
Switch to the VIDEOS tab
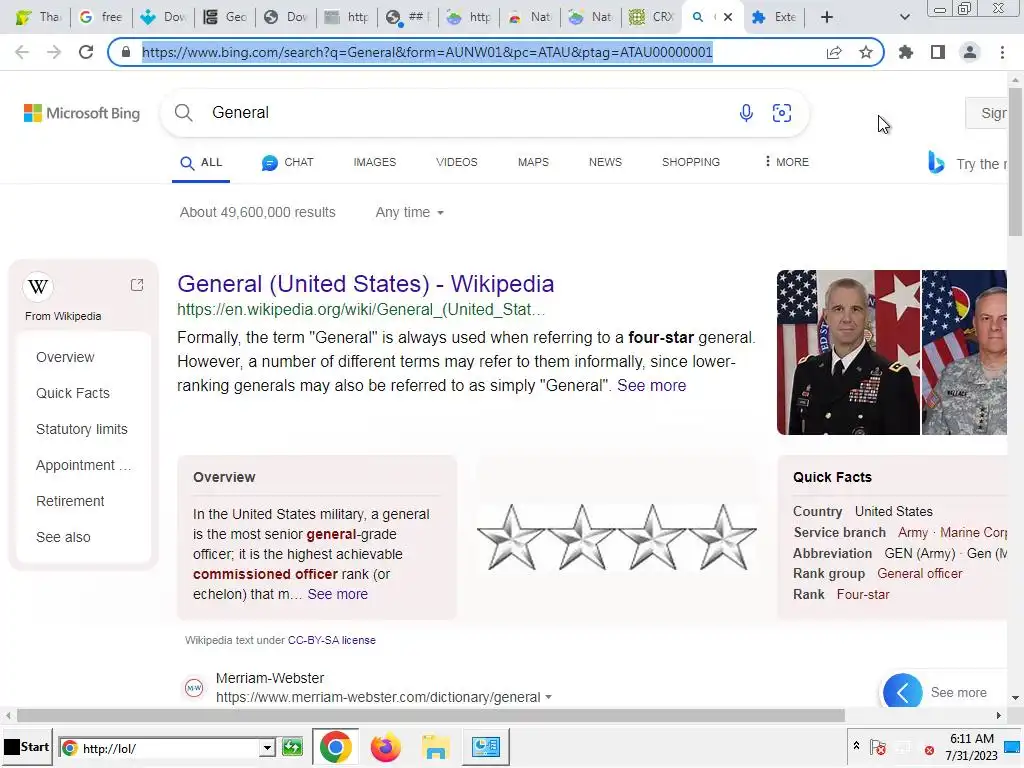pos(456,162)
